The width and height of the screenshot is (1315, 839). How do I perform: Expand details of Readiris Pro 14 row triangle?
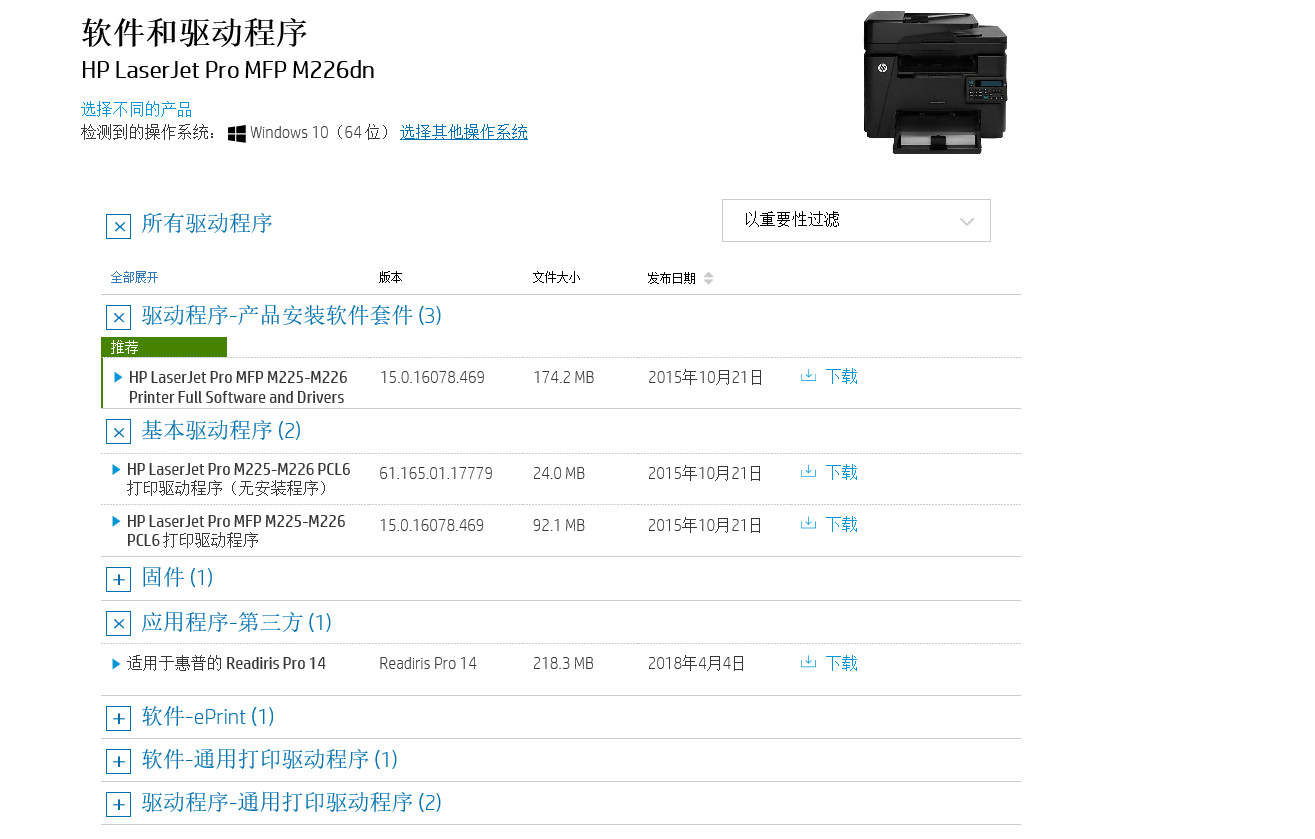[x=117, y=664]
